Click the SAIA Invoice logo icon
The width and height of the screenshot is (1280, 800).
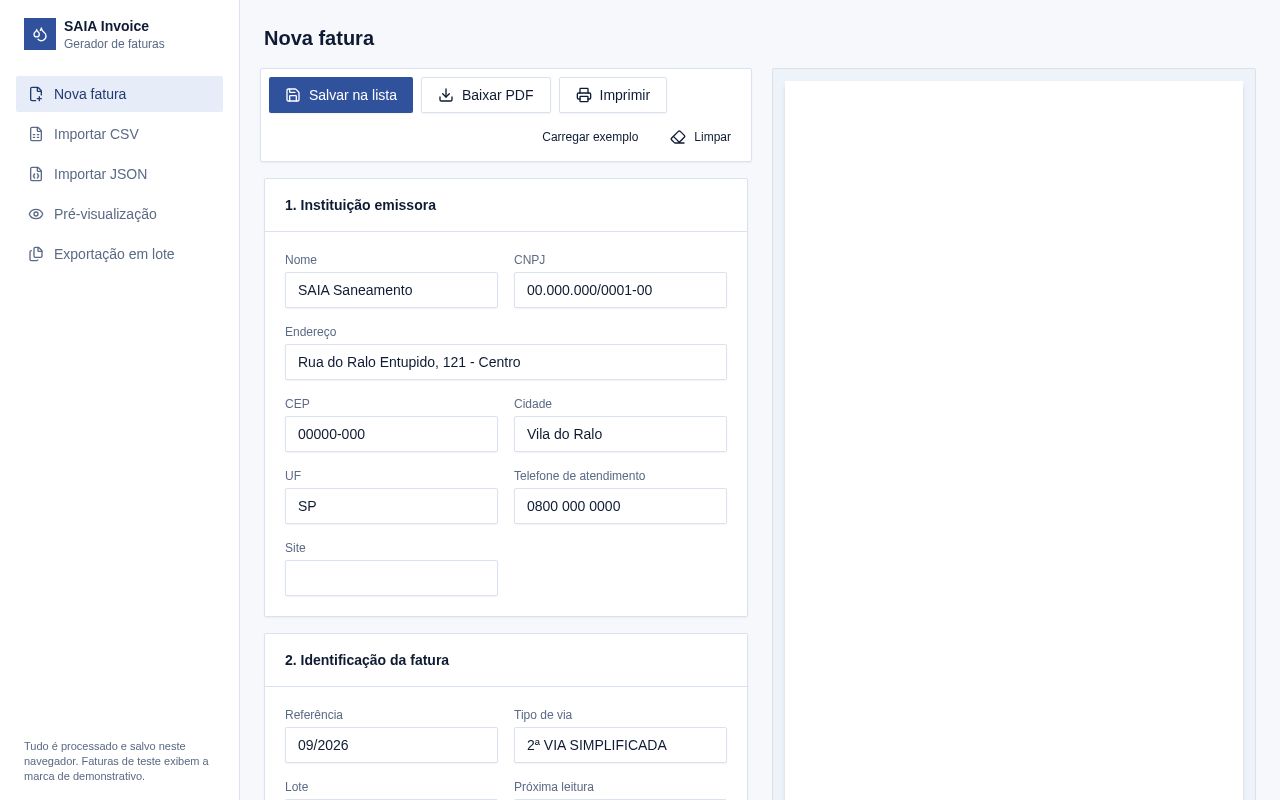(40, 34)
